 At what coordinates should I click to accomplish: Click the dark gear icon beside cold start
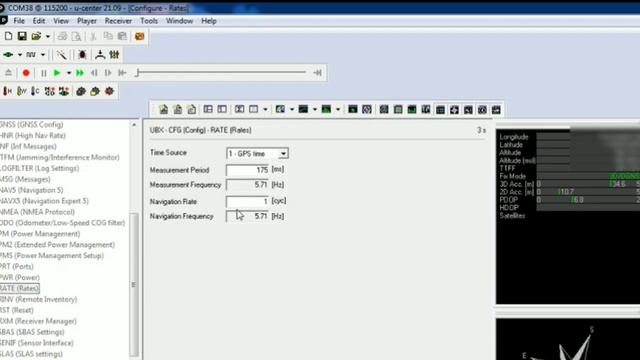coord(81,91)
